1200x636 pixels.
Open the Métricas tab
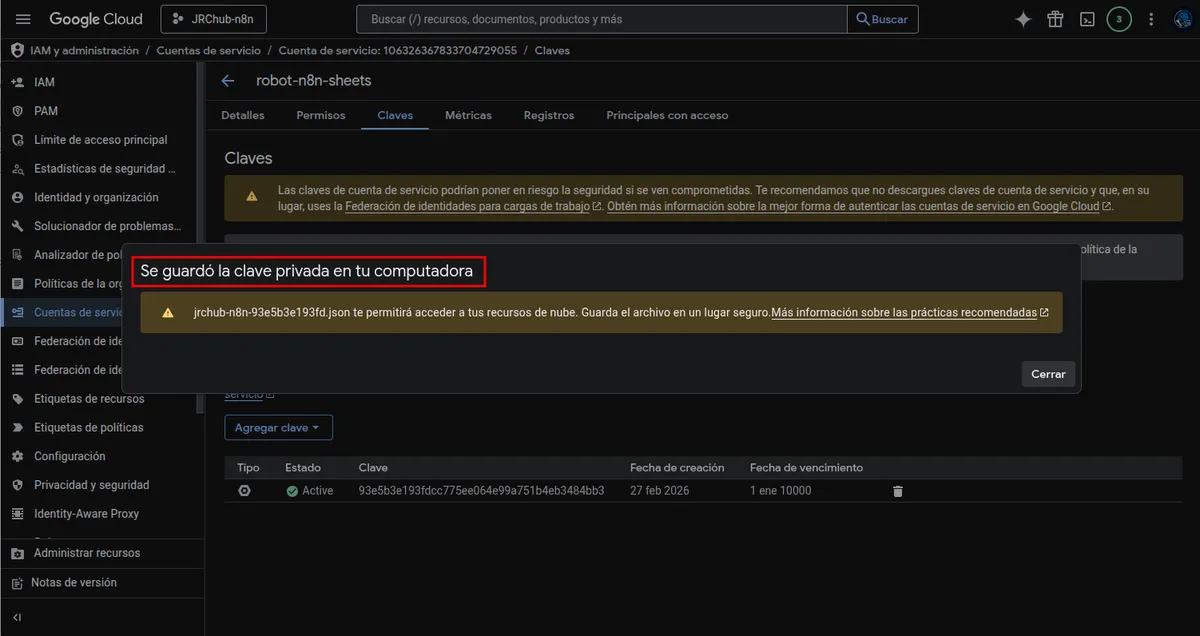pos(468,115)
